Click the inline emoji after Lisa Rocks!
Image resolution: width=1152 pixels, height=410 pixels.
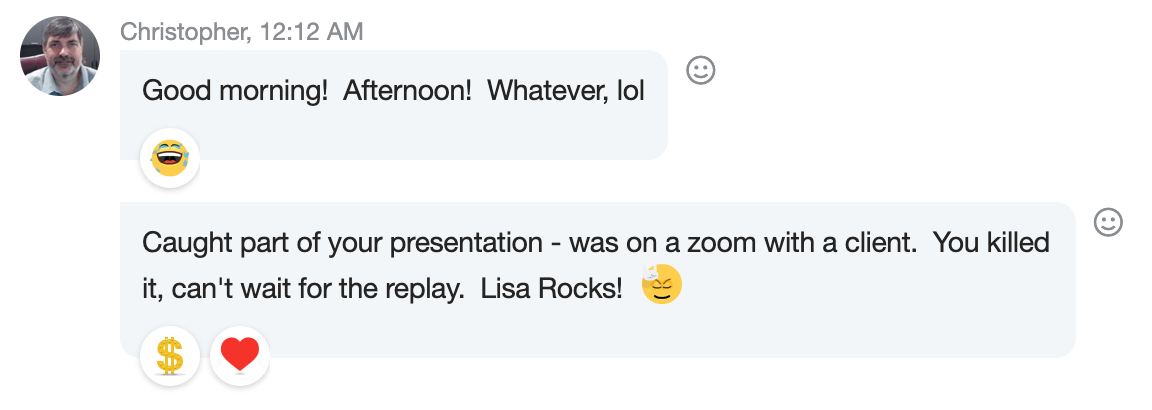pyautogui.click(x=661, y=286)
